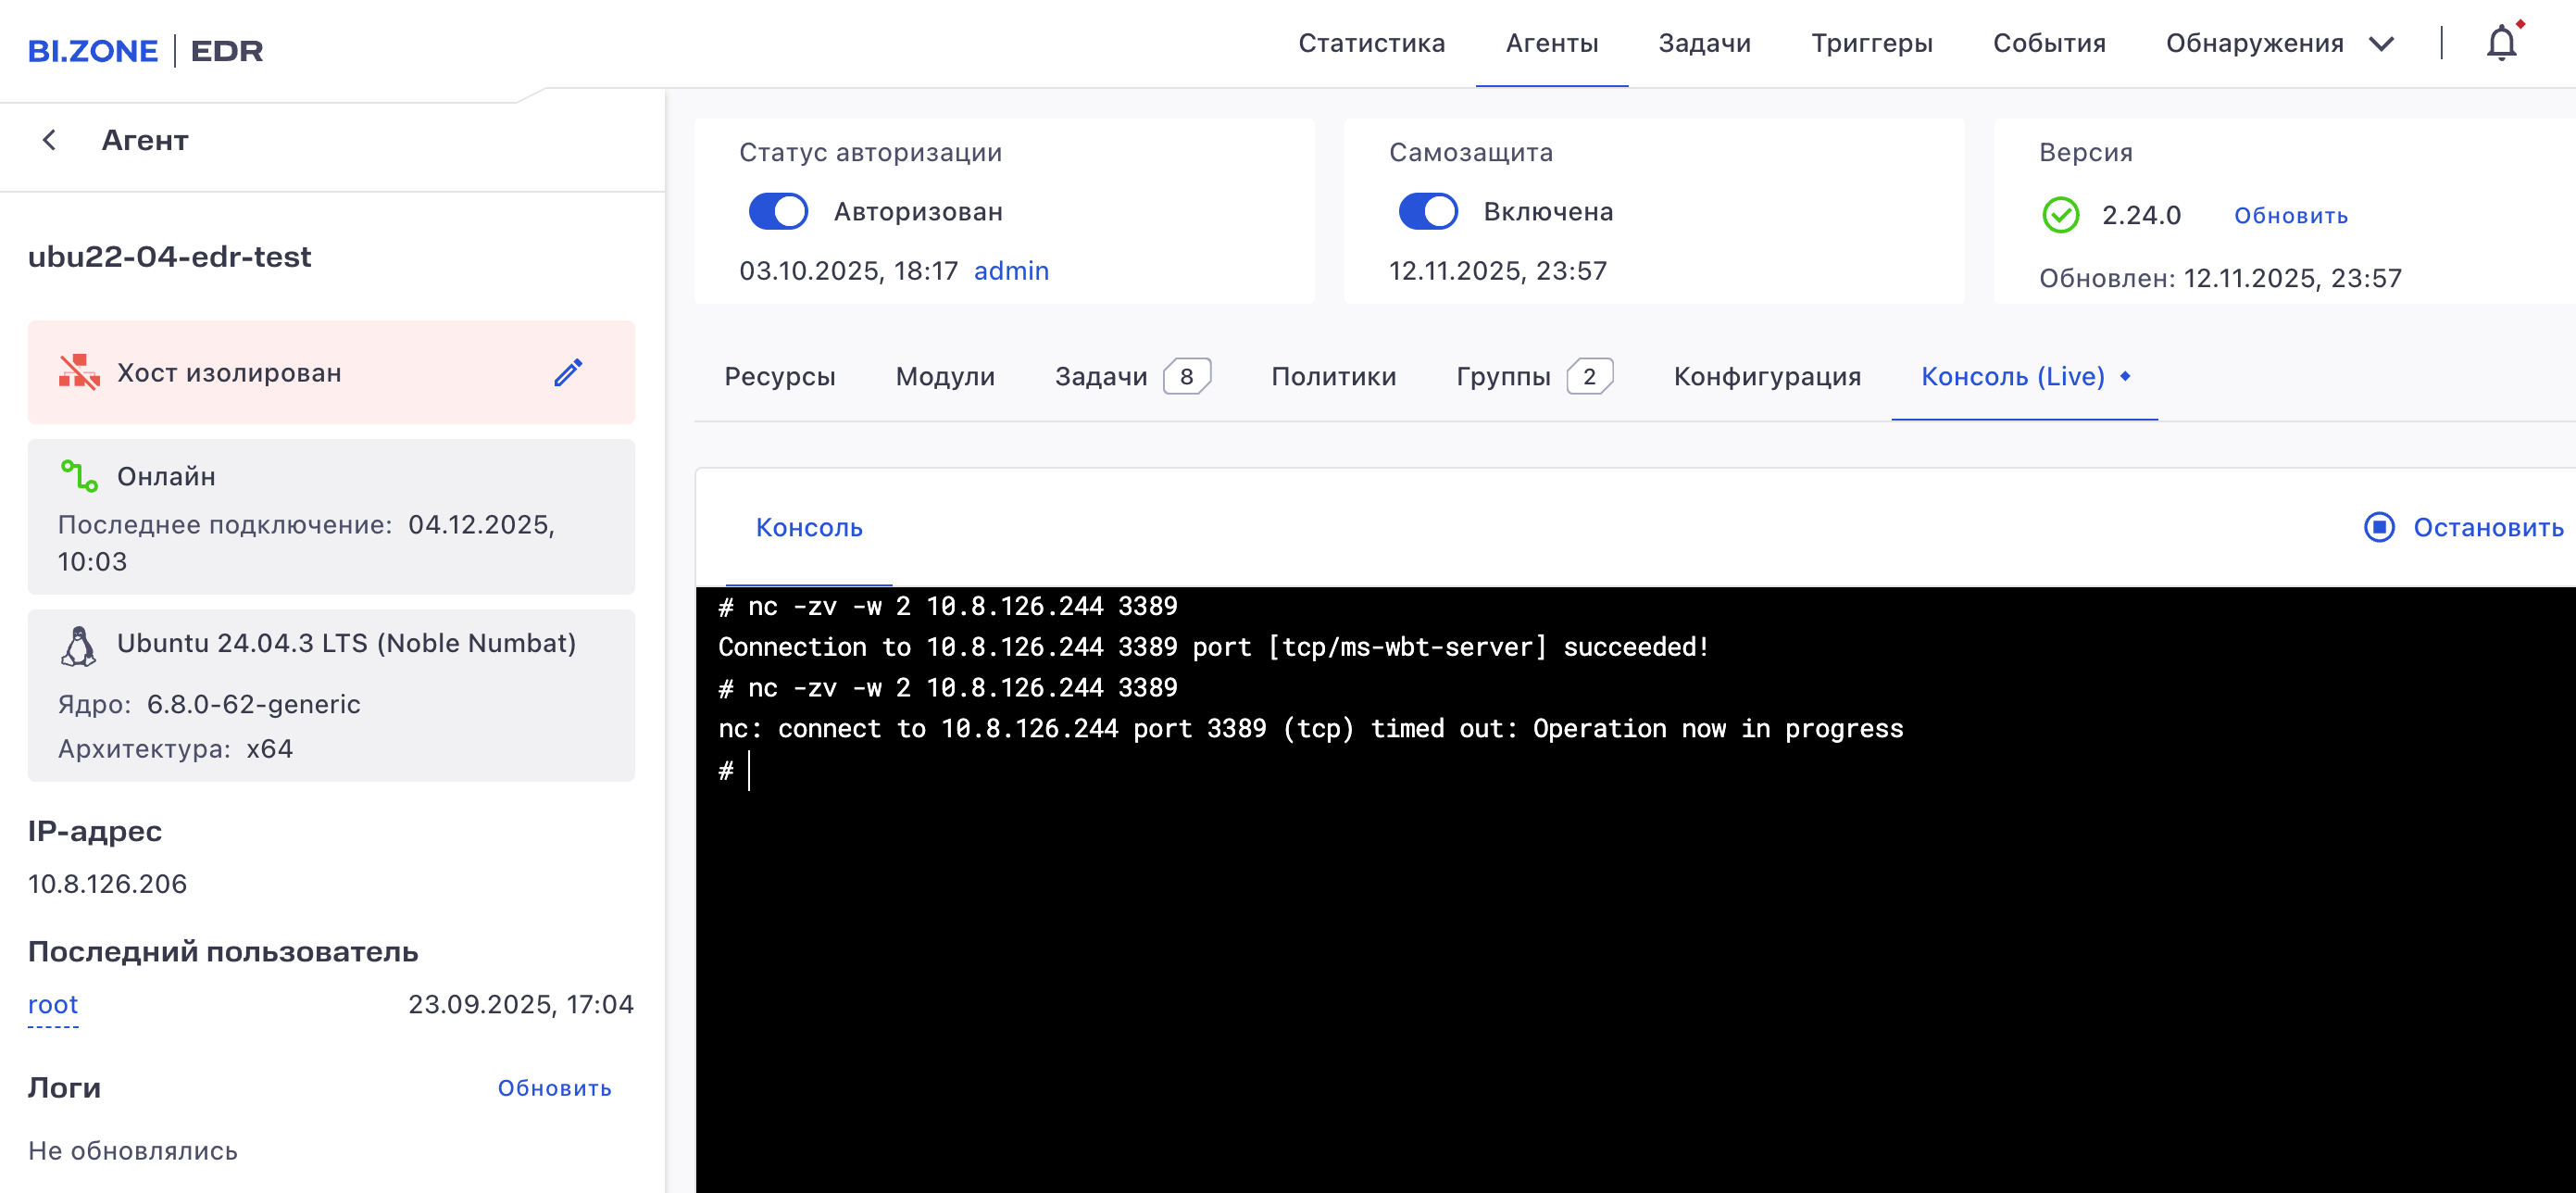Viewport: 2576px width, 1193px height.
Task: Select the Консоль sub-tab
Action: [808, 527]
